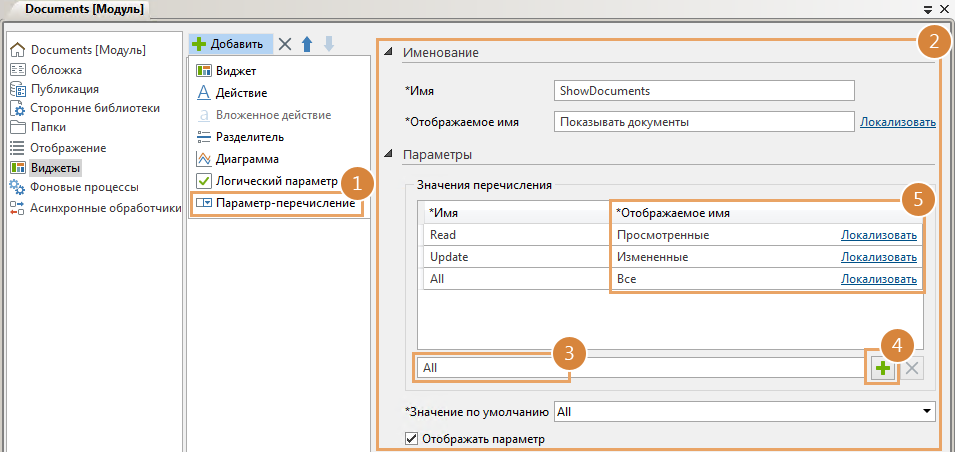Select Разделитель item in element list
This screenshot has height=452, width=955.
pyautogui.click(x=250, y=137)
